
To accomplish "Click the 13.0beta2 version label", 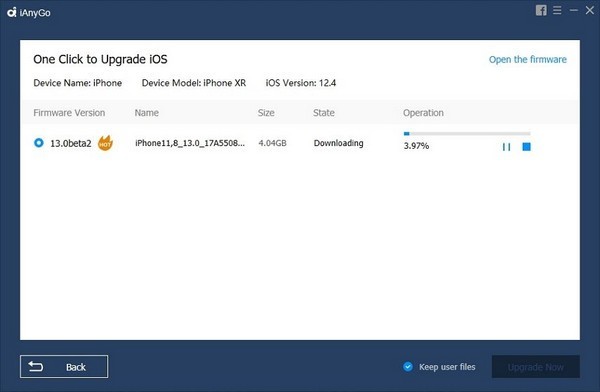I will click(71, 144).
